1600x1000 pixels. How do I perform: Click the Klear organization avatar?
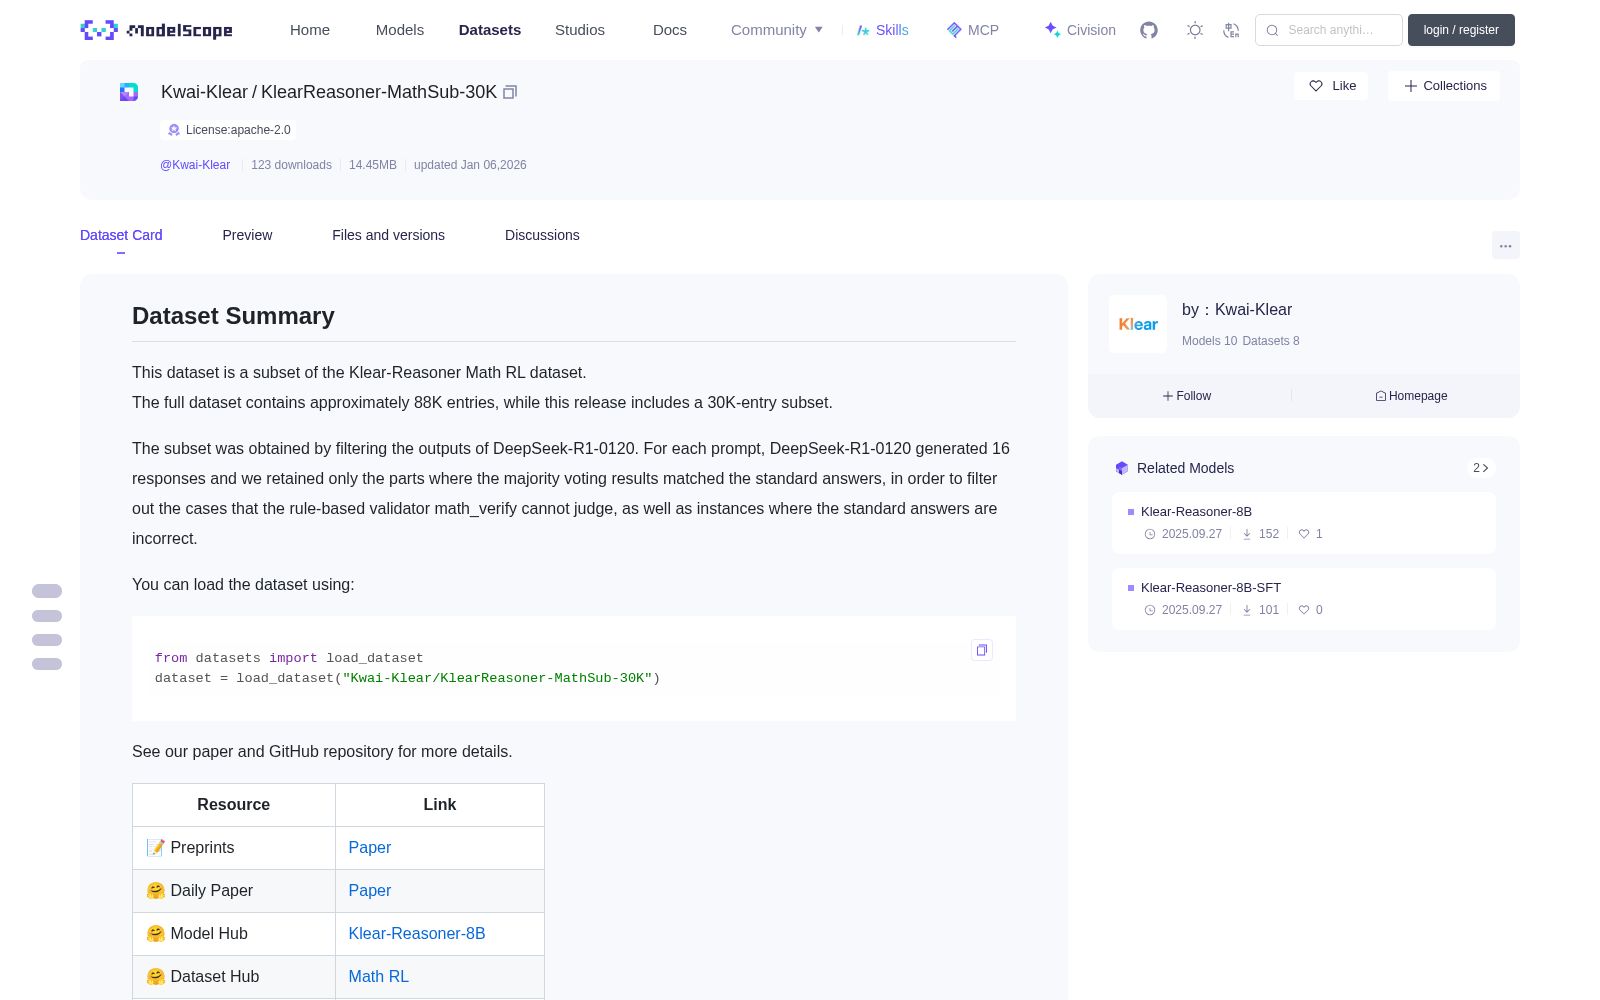click(x=1138, y=324)
